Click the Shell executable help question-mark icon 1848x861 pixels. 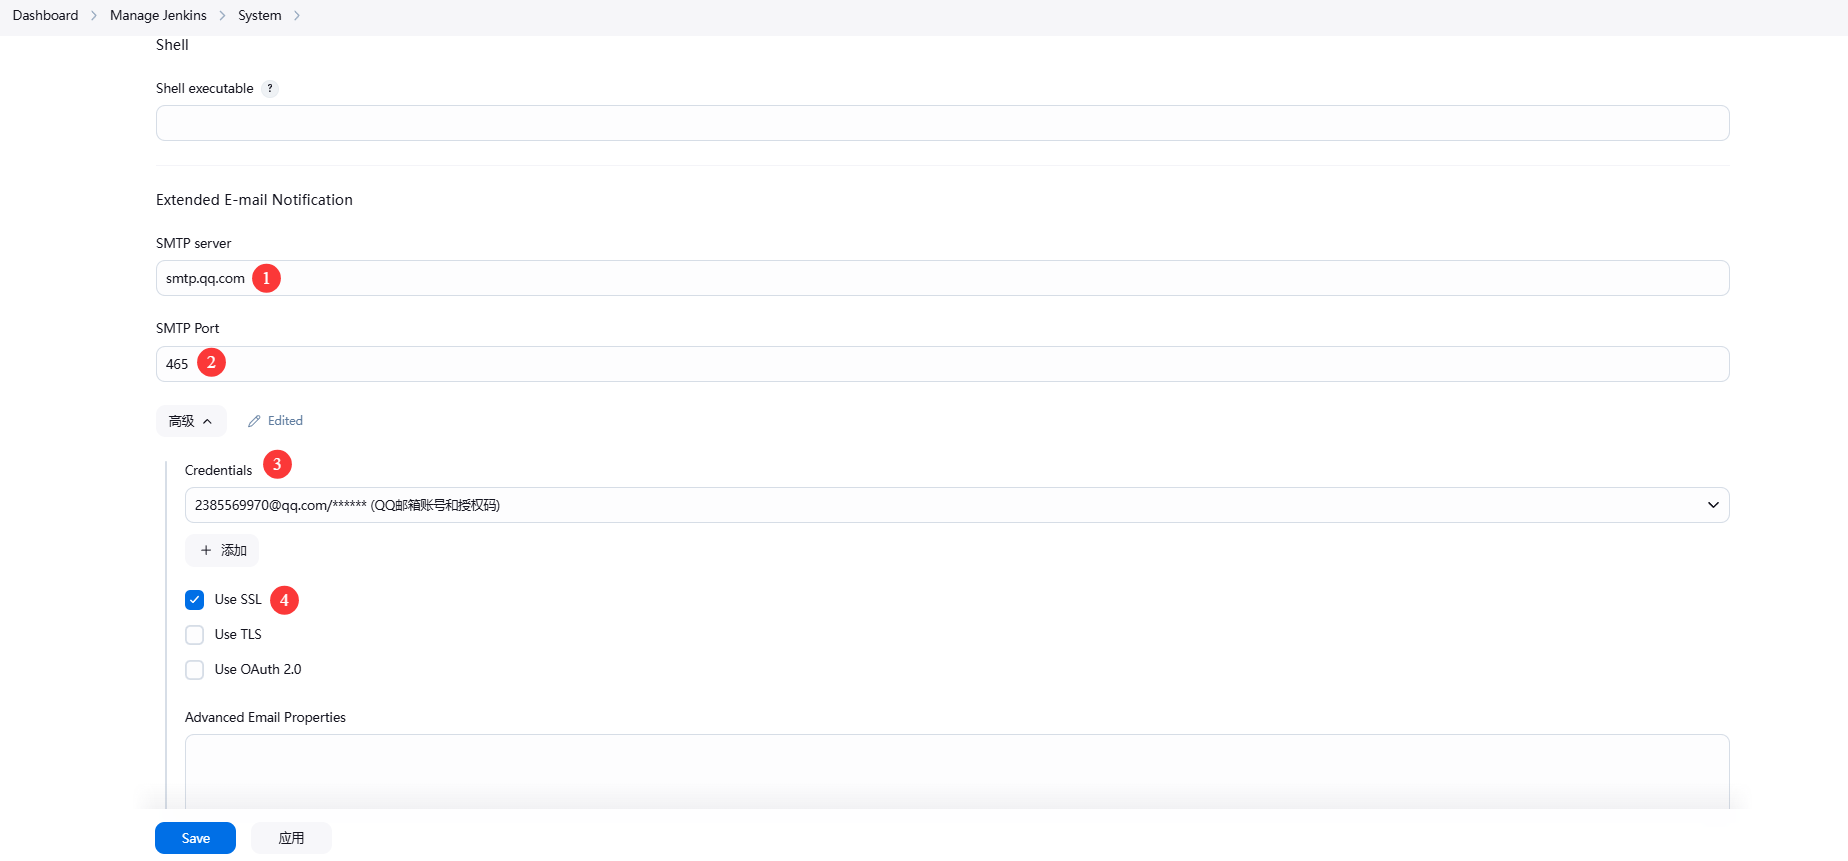270,89
